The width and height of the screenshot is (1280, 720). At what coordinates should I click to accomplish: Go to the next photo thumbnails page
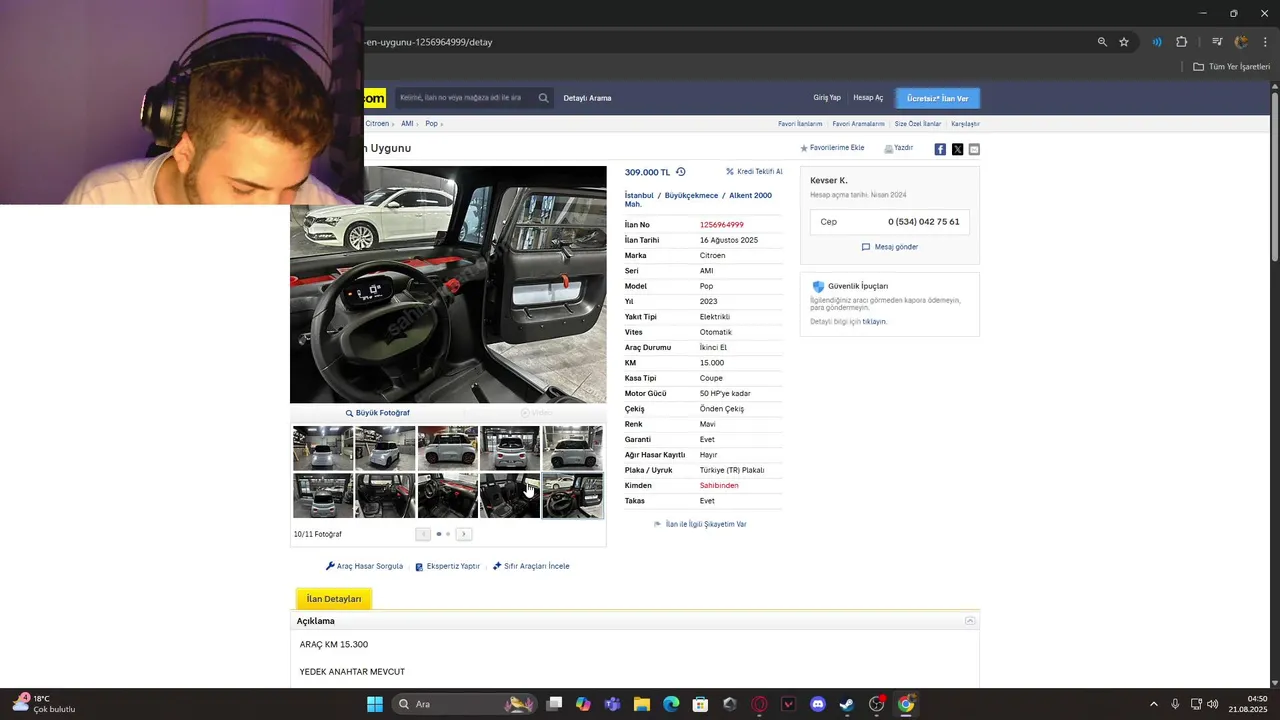464,534
